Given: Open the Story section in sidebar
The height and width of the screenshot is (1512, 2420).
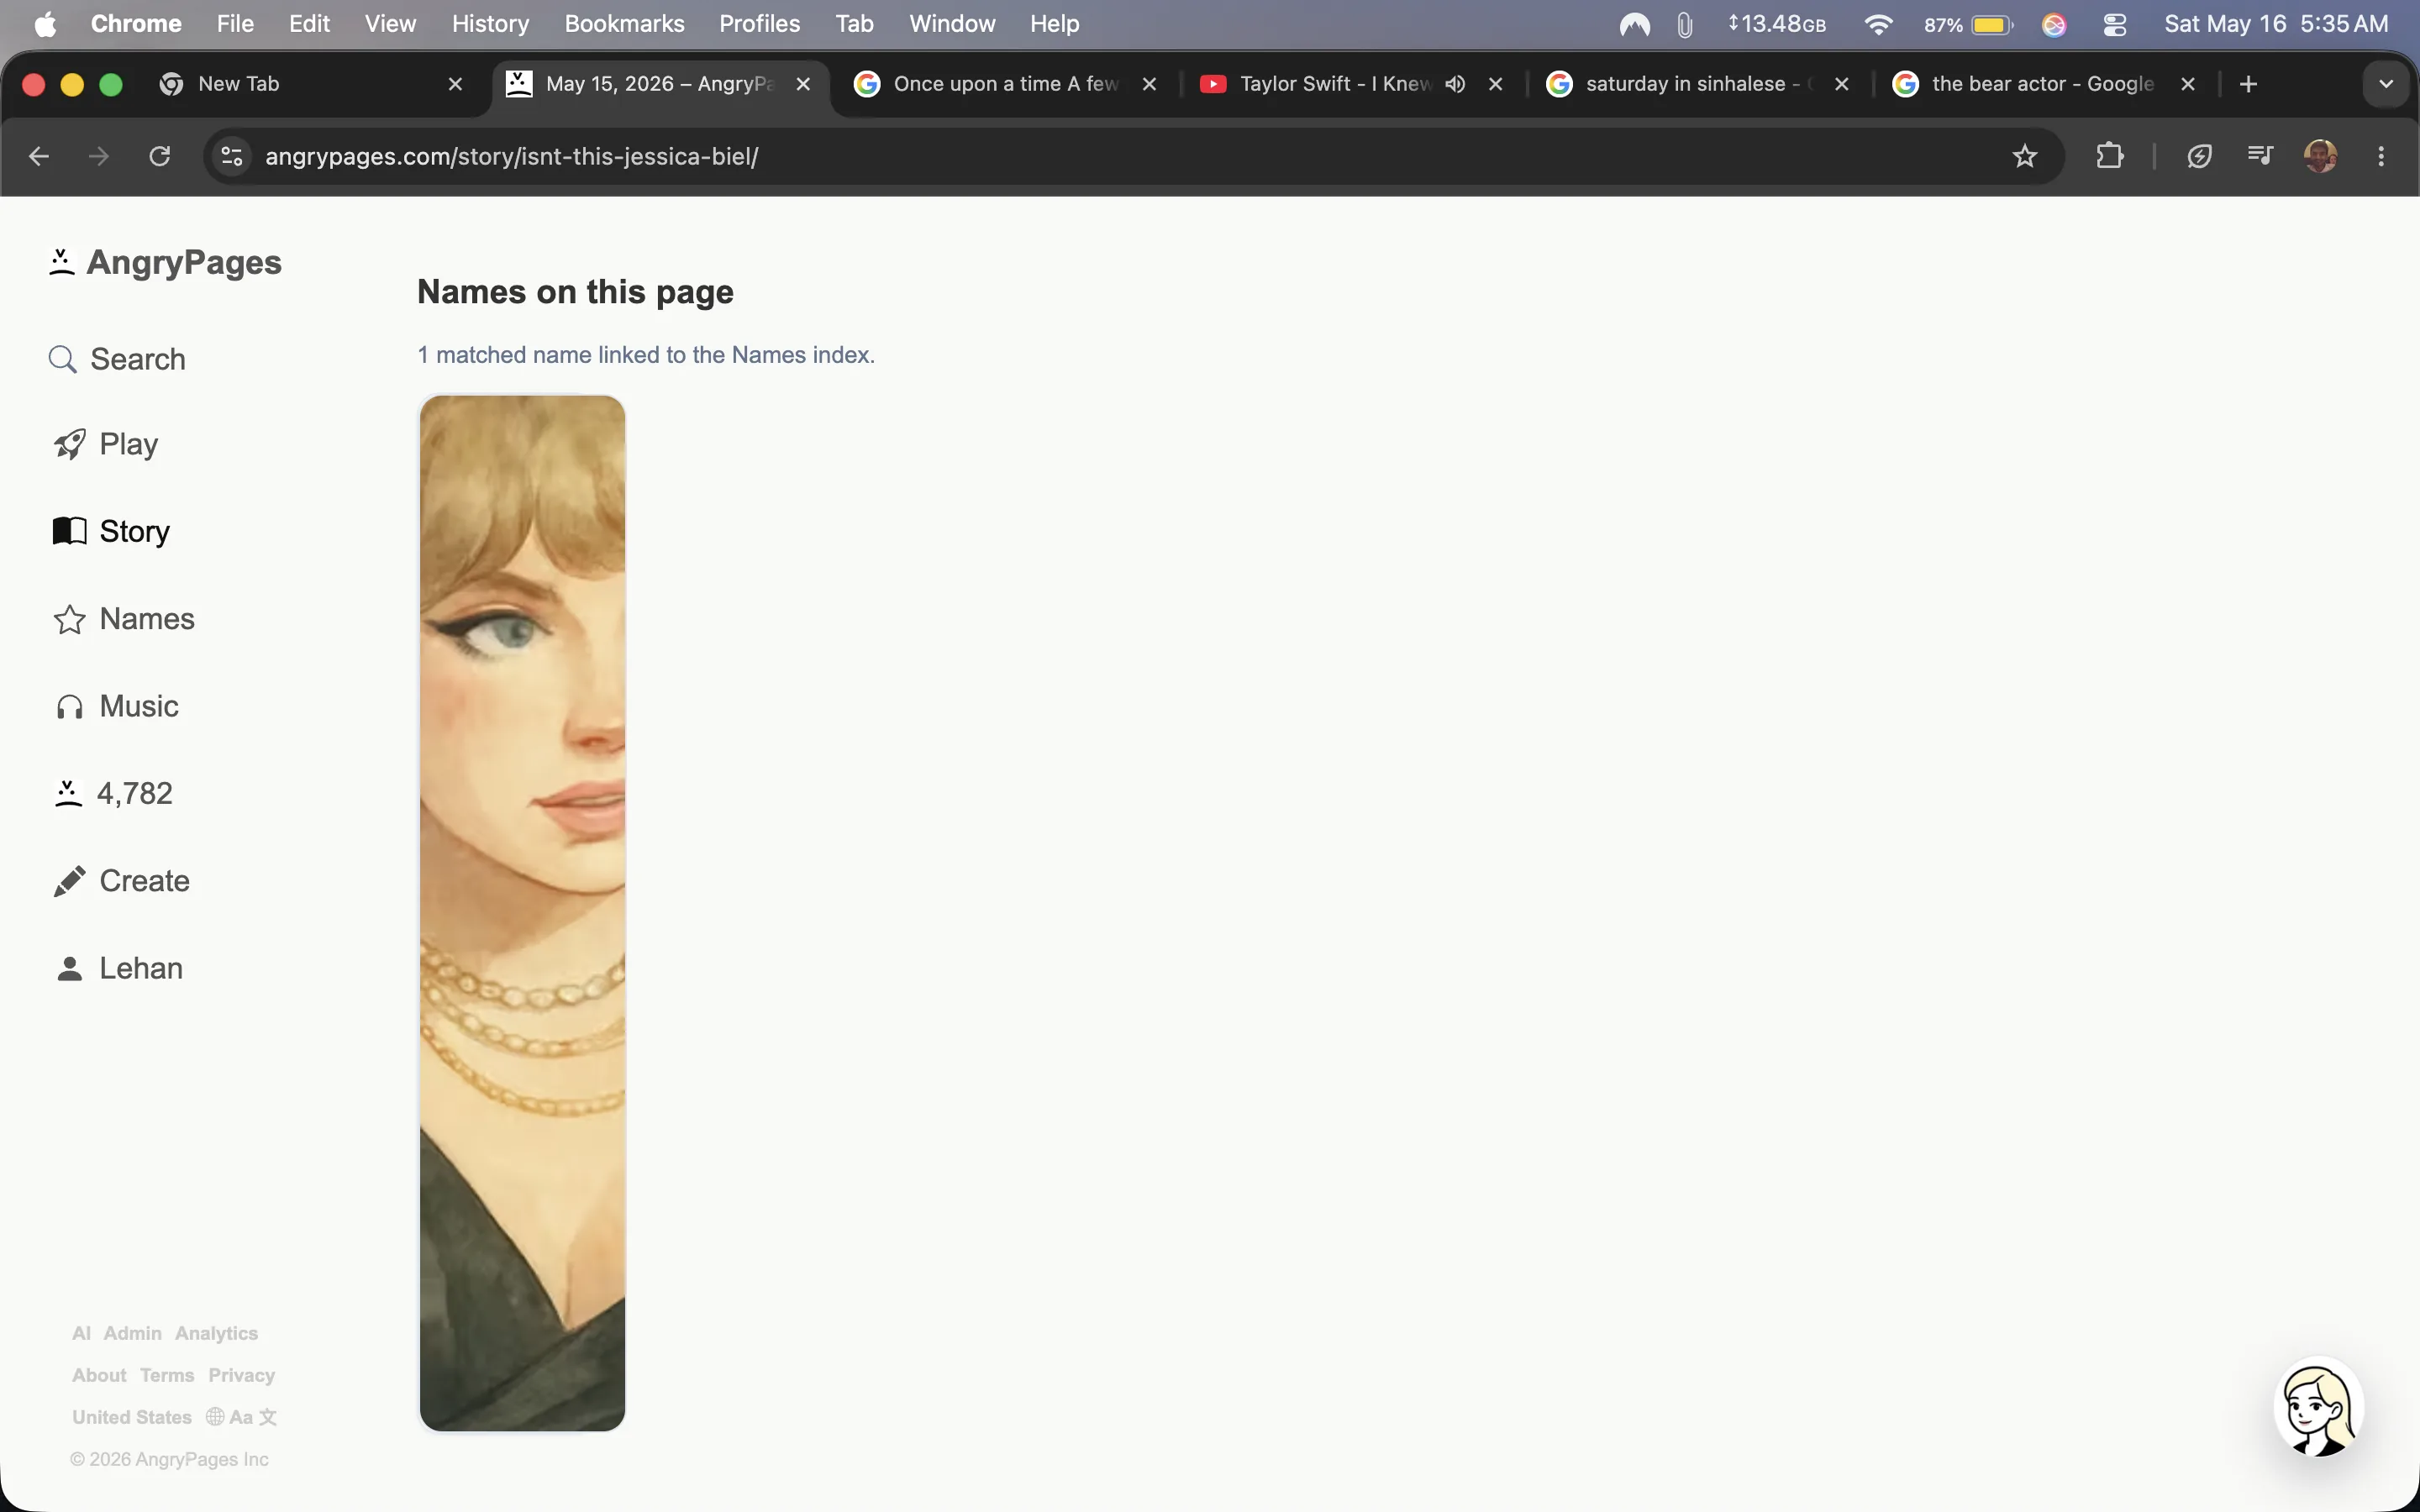Looking at the screenshot, I should (111, 531).
